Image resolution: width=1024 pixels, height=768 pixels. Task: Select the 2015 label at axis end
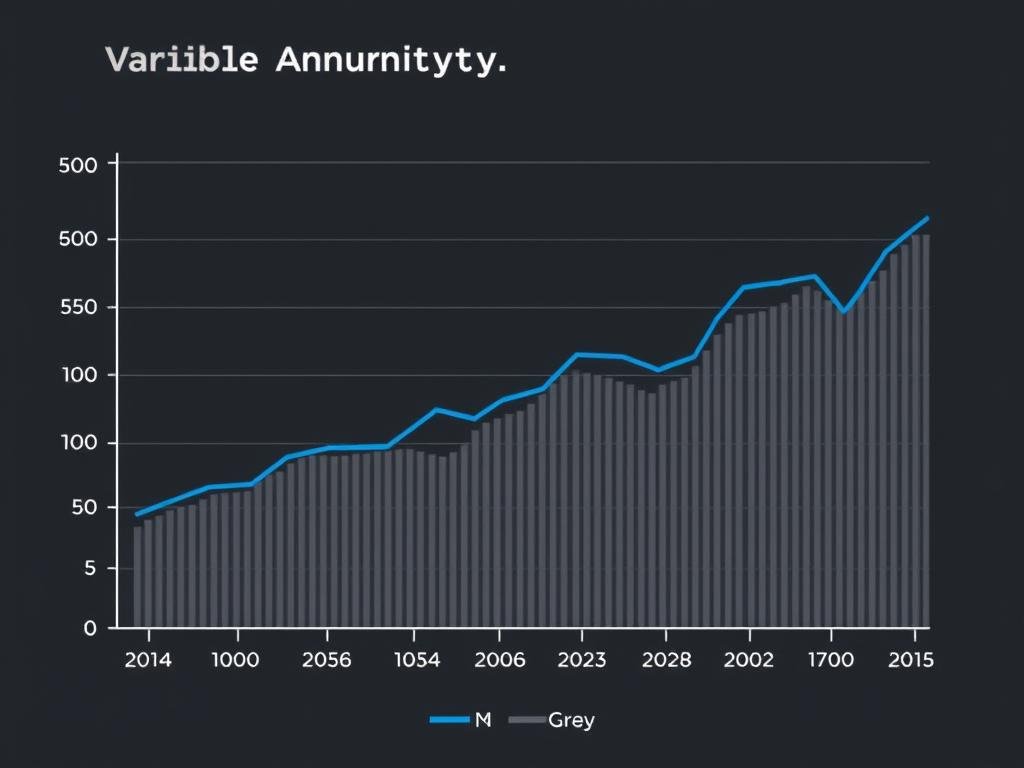pos(912,658)
